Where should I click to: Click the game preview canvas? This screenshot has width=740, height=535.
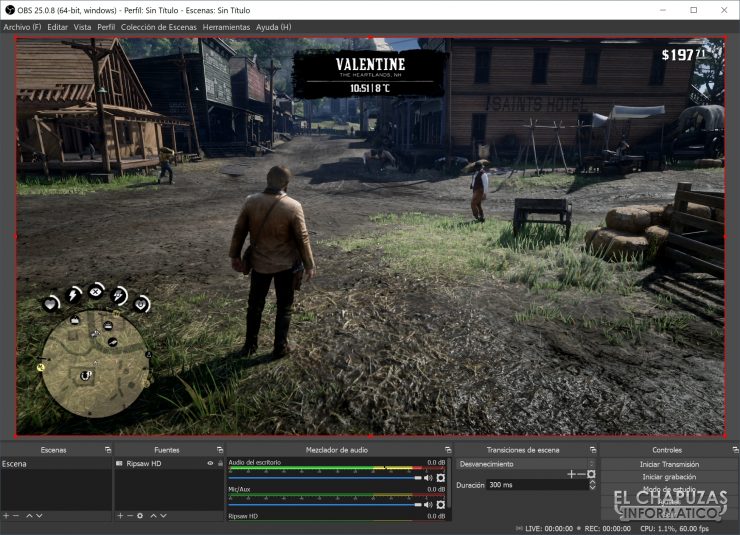point(370,236)
